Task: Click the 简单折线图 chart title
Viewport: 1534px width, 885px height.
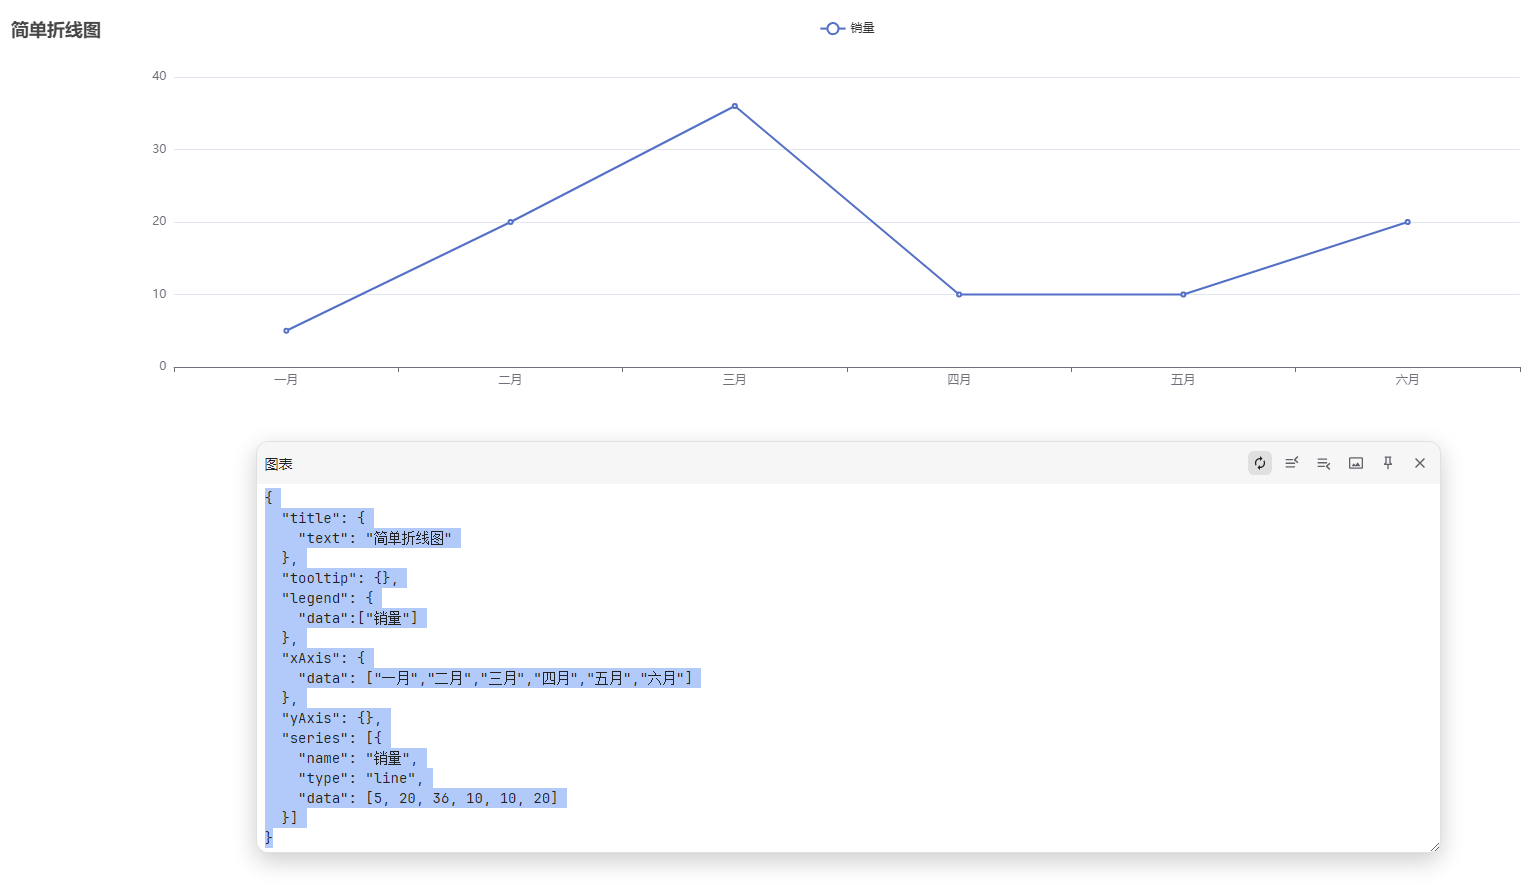Action: click(56, 30)
